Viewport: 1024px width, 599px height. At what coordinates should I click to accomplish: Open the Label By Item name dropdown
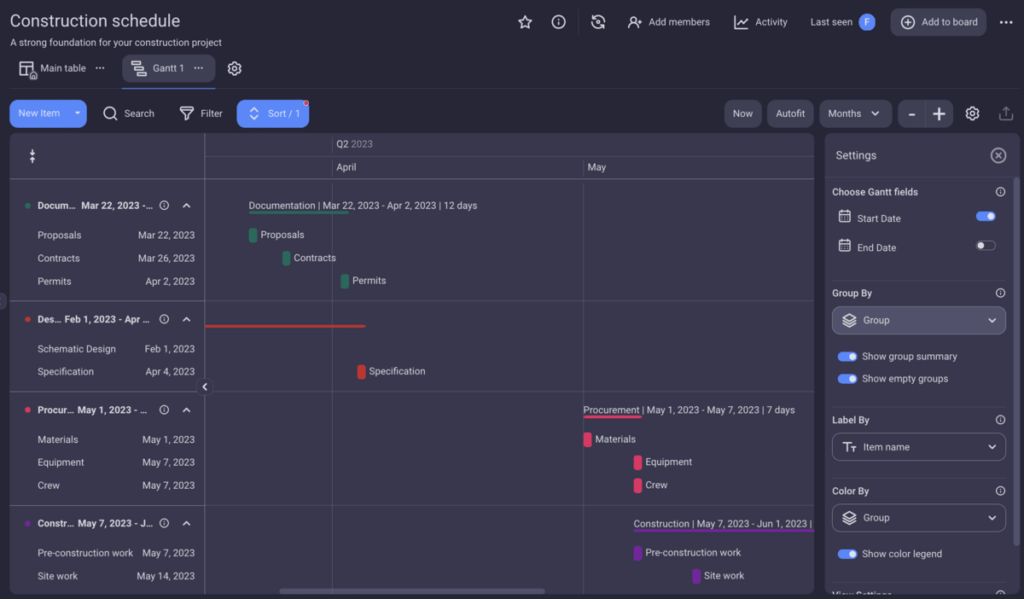(x=918, y=447)
